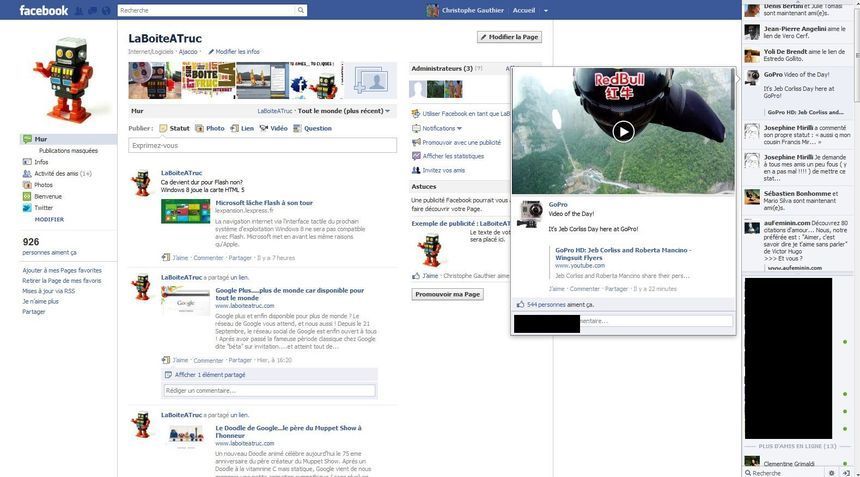Click Ajouter à mes Pages favorites
The width and height of the screenshot is (860, 477).
[x=62, y=270]
